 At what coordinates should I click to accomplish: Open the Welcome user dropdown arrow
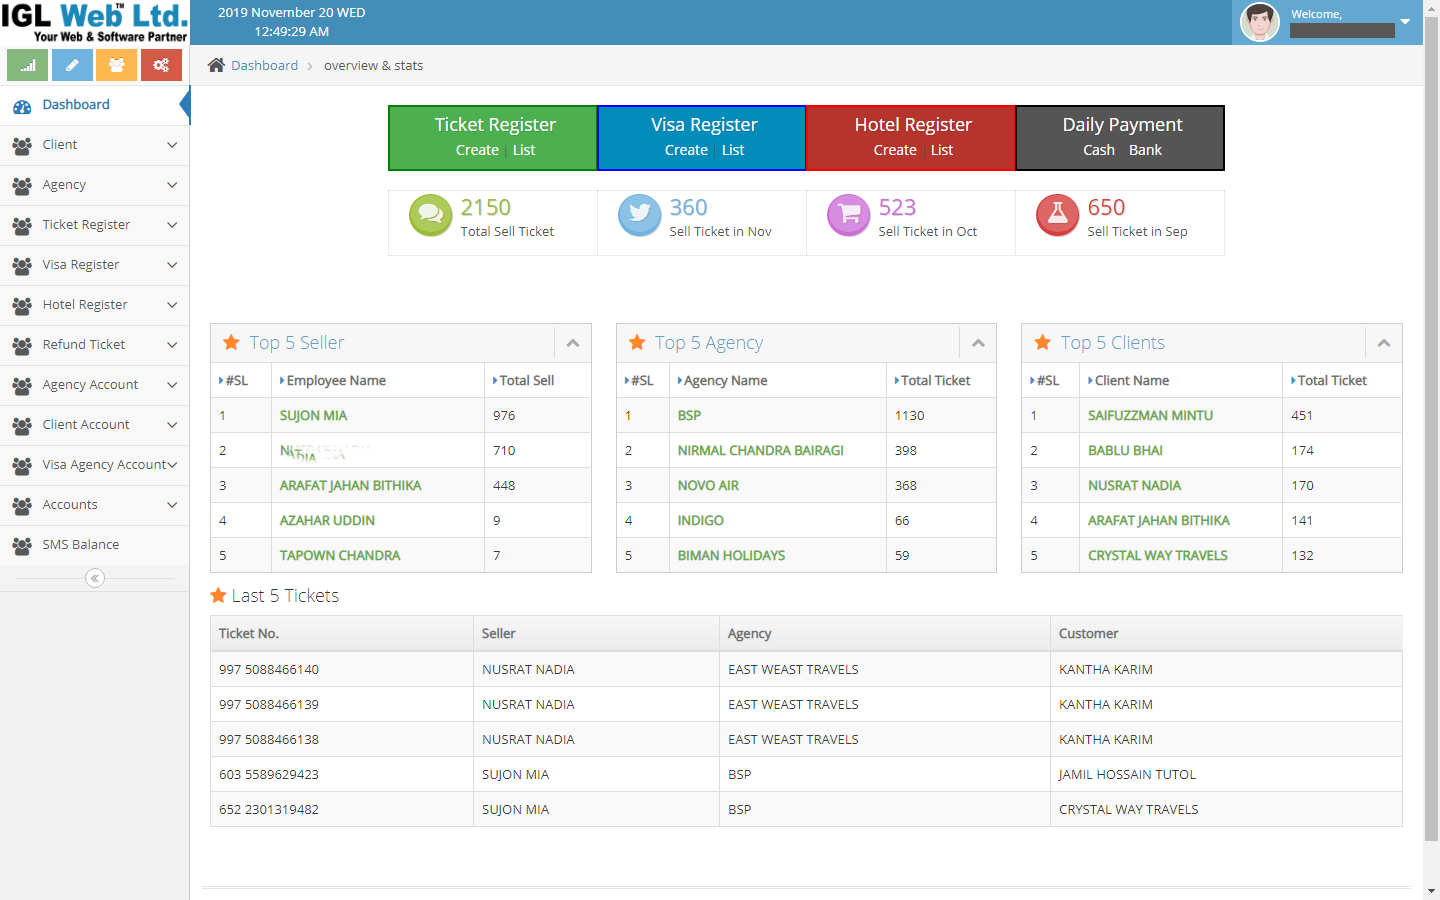pos(1405,22)
